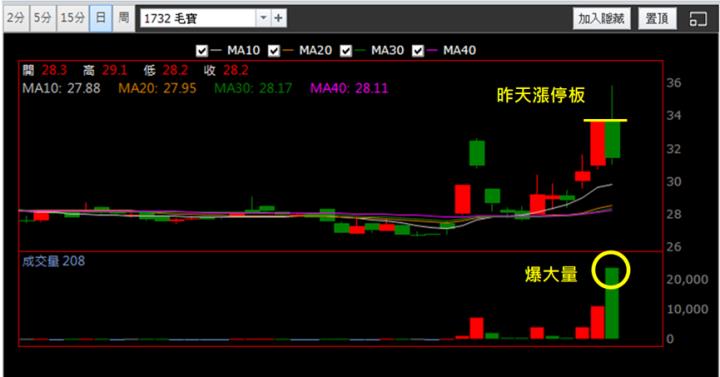Click the MA30: 28.17 value text

pyautogui.click(x=253, y=88)
